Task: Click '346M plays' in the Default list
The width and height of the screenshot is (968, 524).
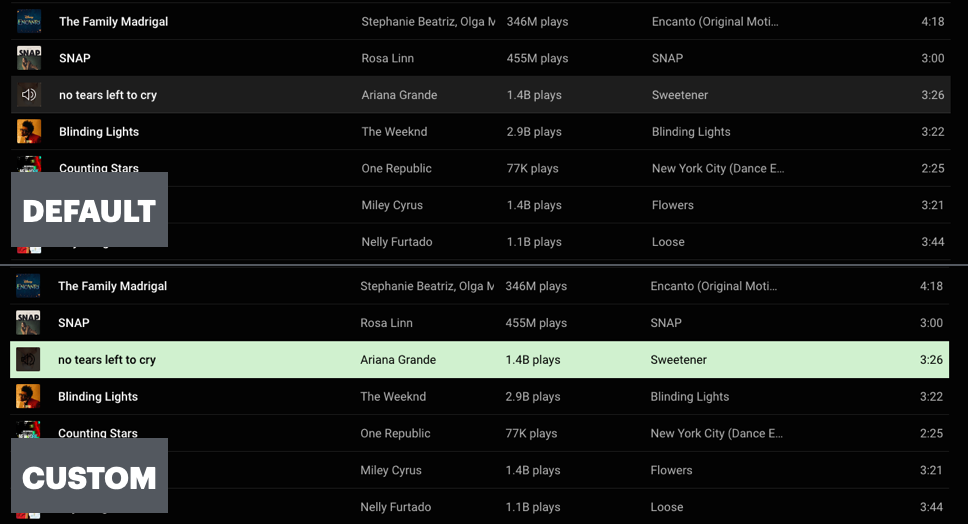Action: click(537, 22)
